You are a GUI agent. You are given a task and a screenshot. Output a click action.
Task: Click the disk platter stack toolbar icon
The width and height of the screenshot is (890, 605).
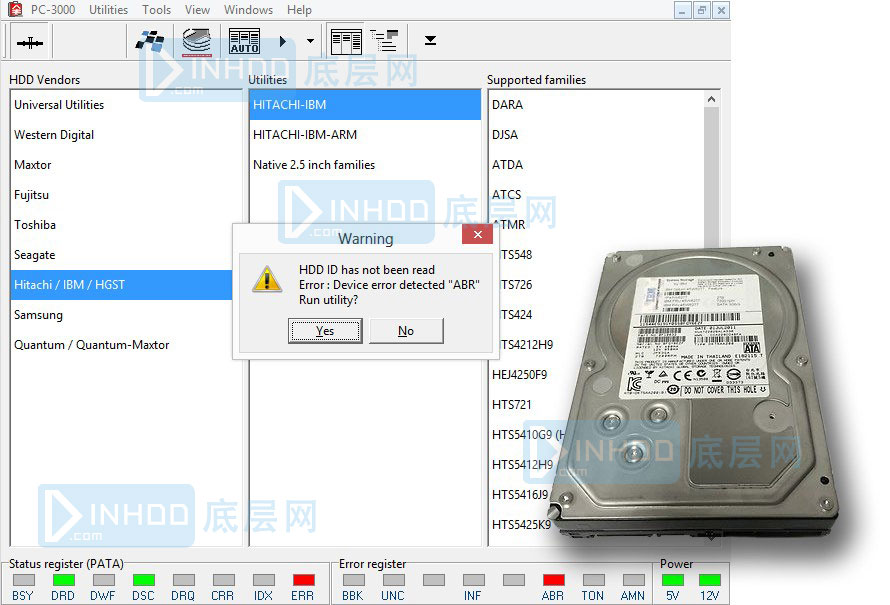click(197, 42)
